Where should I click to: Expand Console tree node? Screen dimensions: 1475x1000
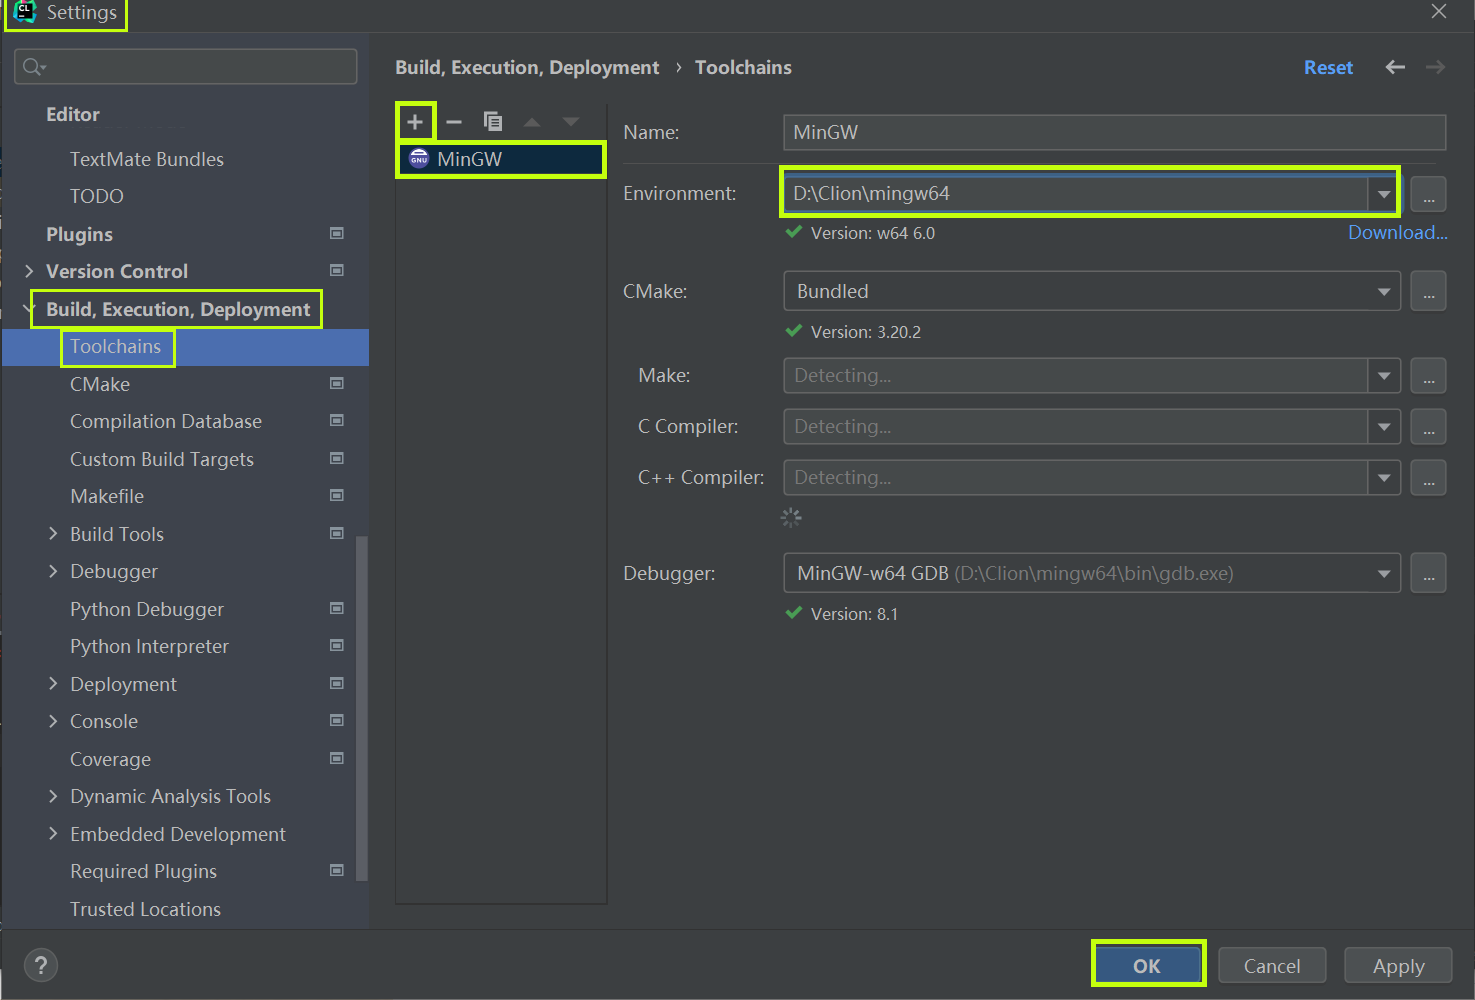click(x=53, y=721)
